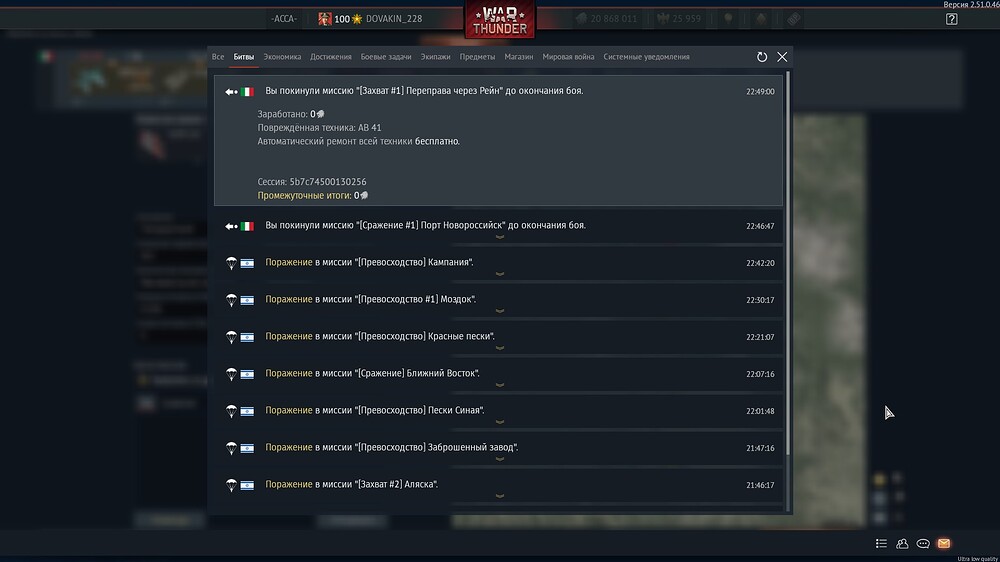1000x562 pixels.
Task: Click the message log vertical scrollbar
Action: pos(787,260)
